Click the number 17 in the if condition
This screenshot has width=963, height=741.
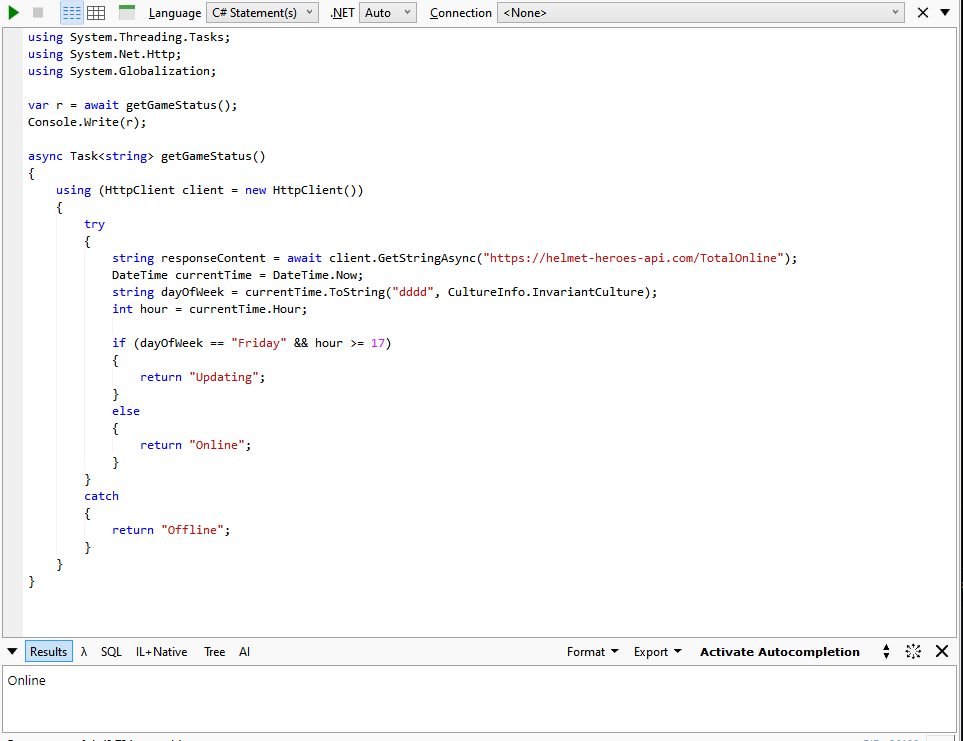pyautogui.click(x=378, y=343)
